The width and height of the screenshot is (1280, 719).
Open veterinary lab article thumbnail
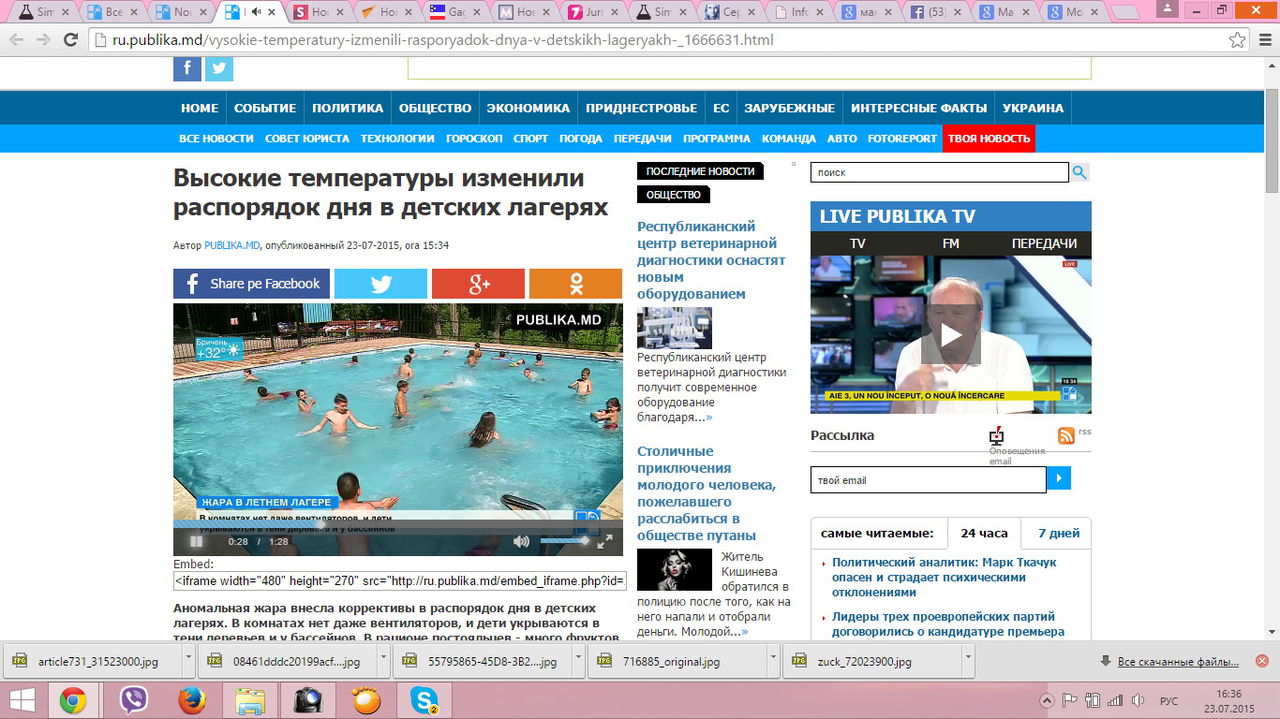pos(674,327)
